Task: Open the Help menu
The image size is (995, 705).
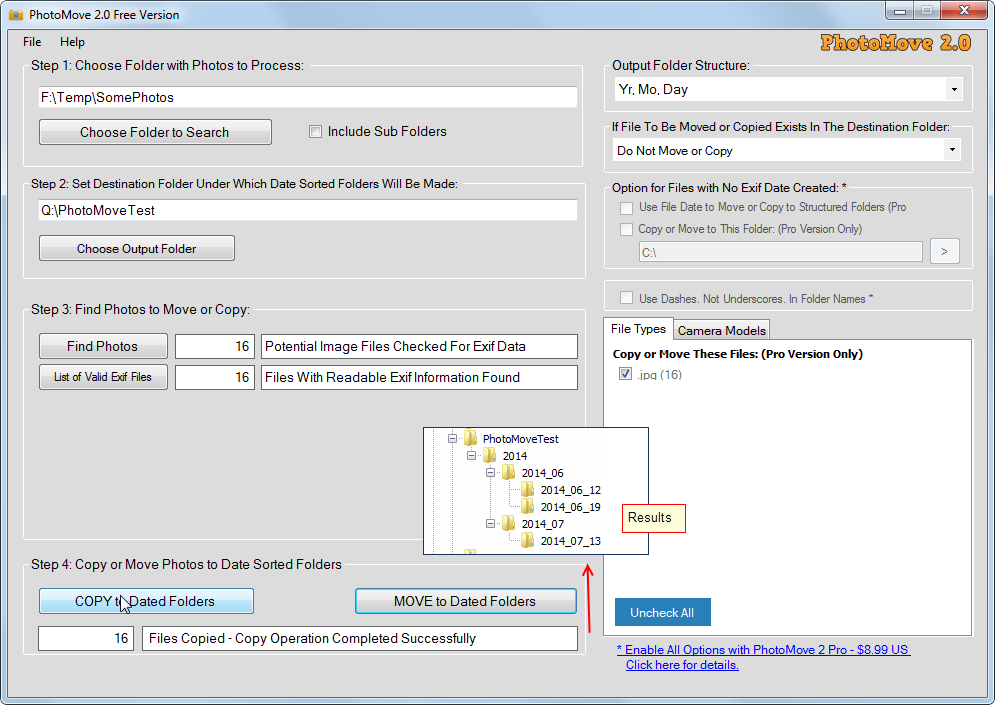Action: tap(72, 42)
